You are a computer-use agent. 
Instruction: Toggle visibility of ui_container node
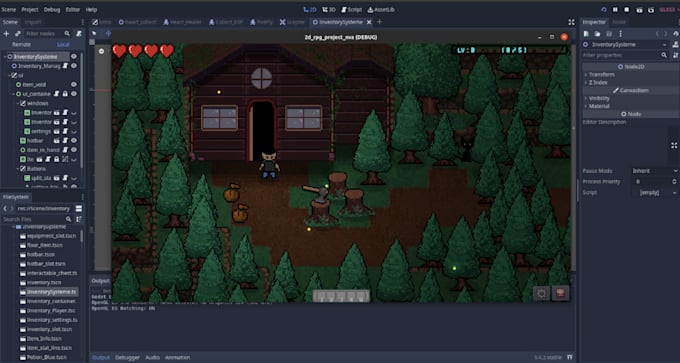74,94
